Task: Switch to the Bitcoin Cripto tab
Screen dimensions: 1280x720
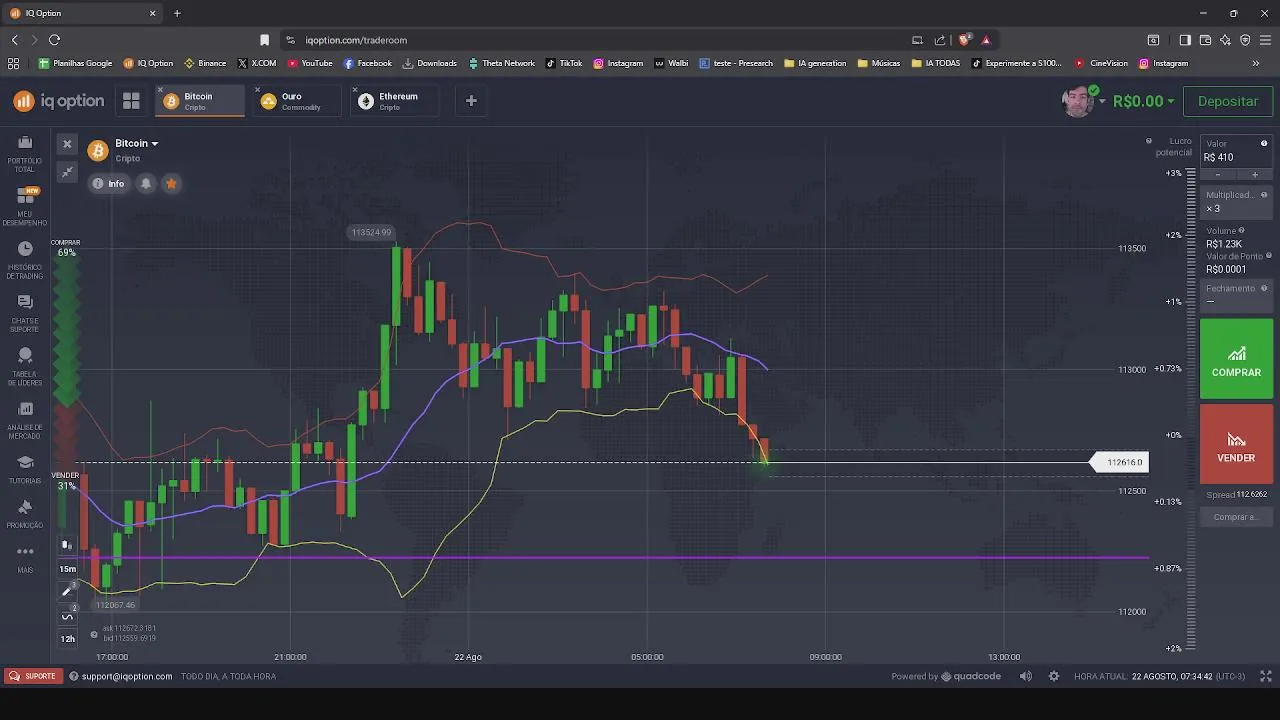Action: pyautogui.click(x=199, y=101)
